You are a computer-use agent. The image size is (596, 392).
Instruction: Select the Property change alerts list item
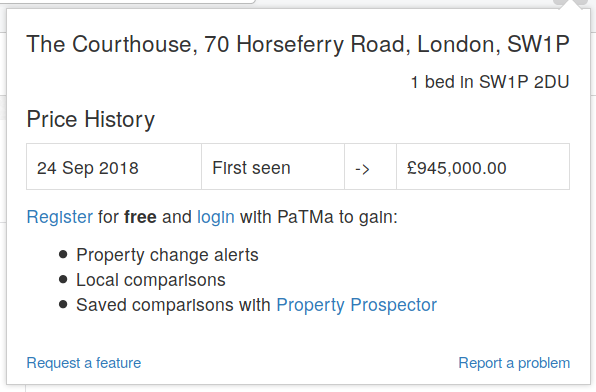pos(167,255)
